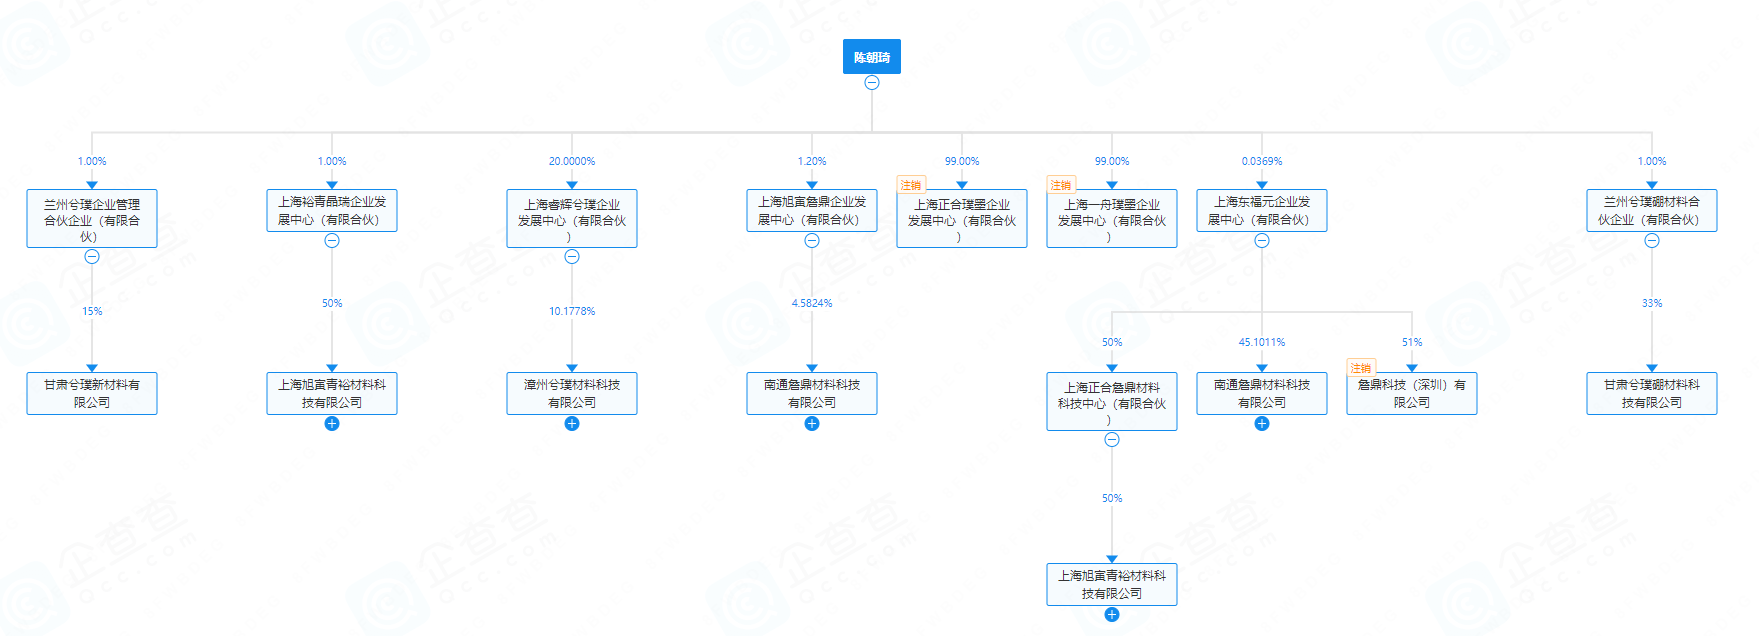Click minus icon under 上海睿辉兮璞企业发展中心

pyautogui.click(x=572, y=257)
